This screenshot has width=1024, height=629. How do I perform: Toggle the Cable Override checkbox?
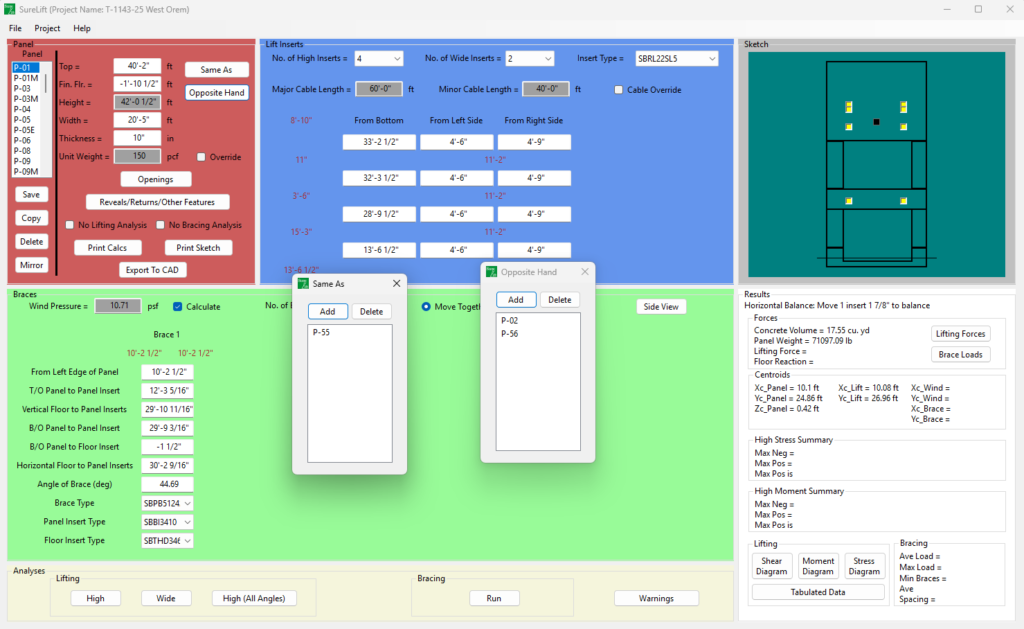619,90
